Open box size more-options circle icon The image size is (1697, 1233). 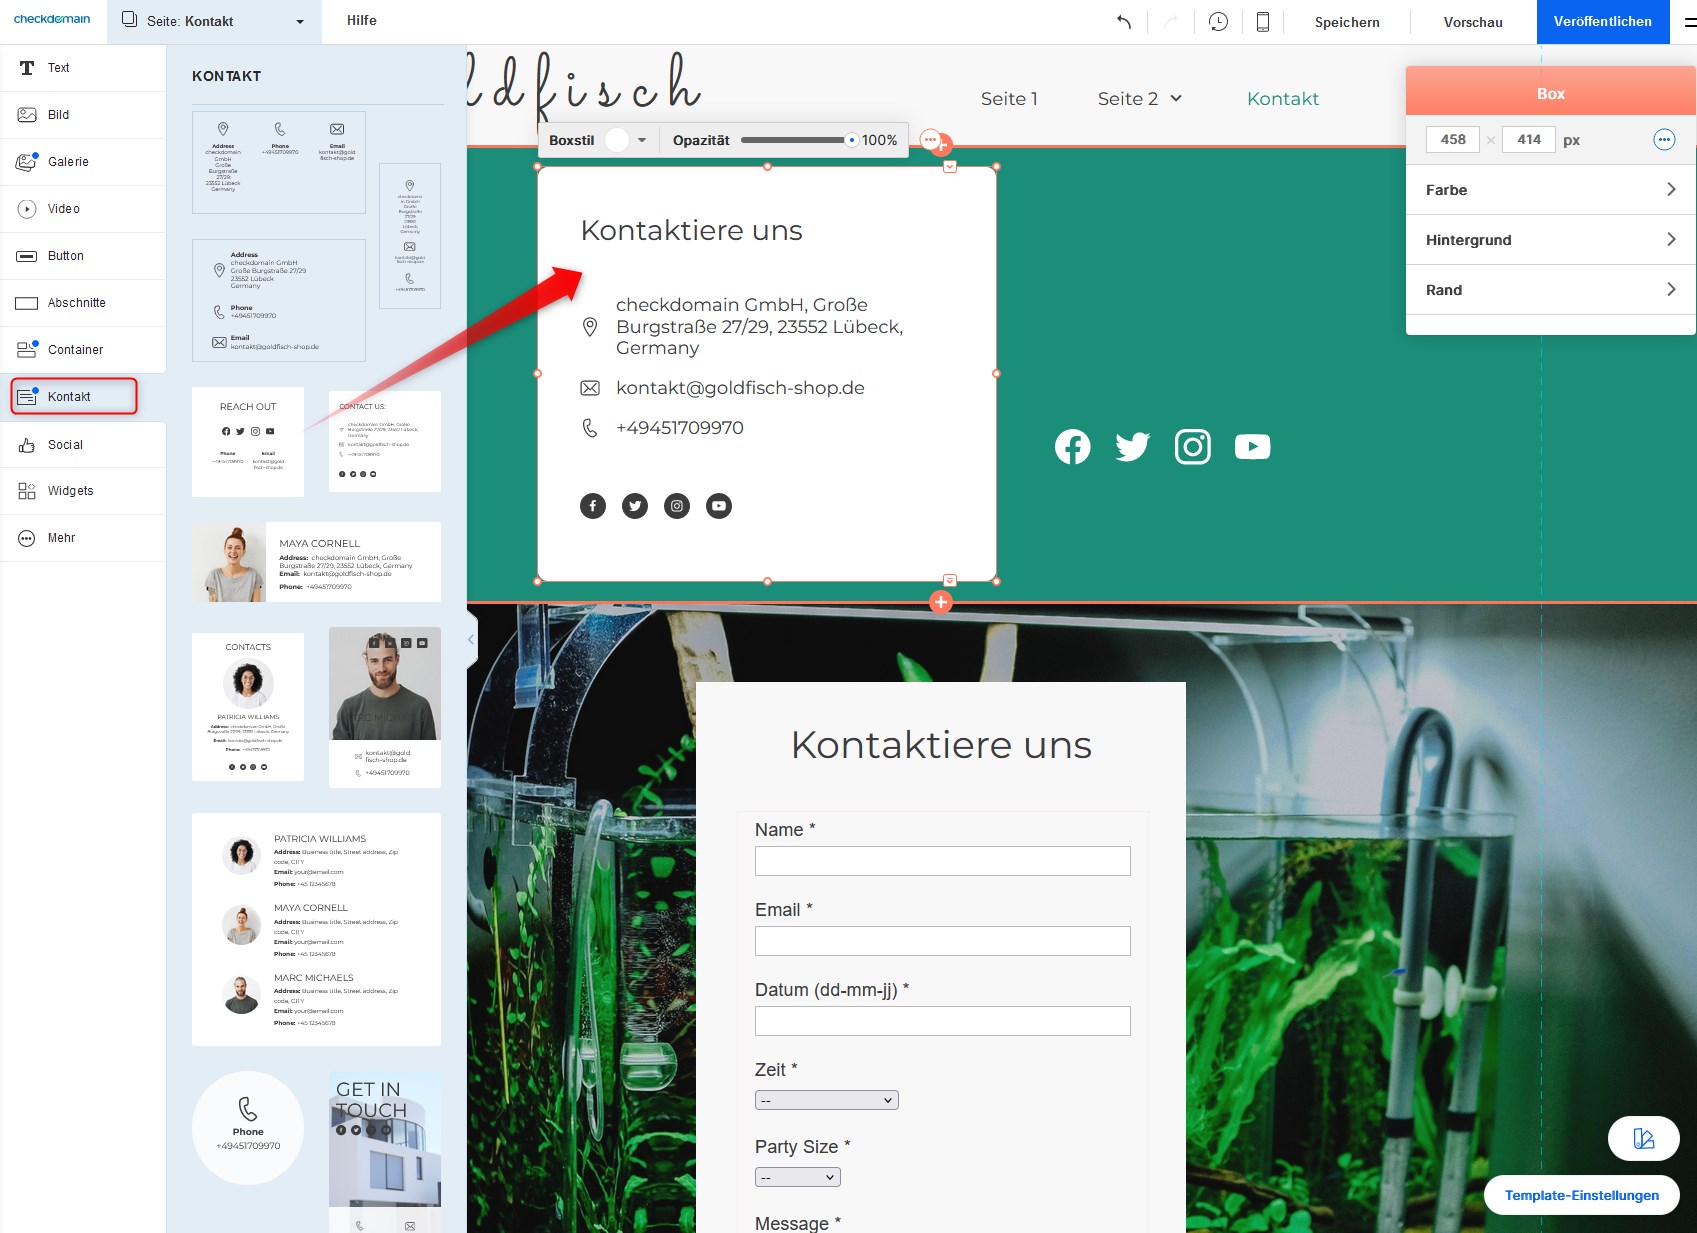[x=1664, y=140]
